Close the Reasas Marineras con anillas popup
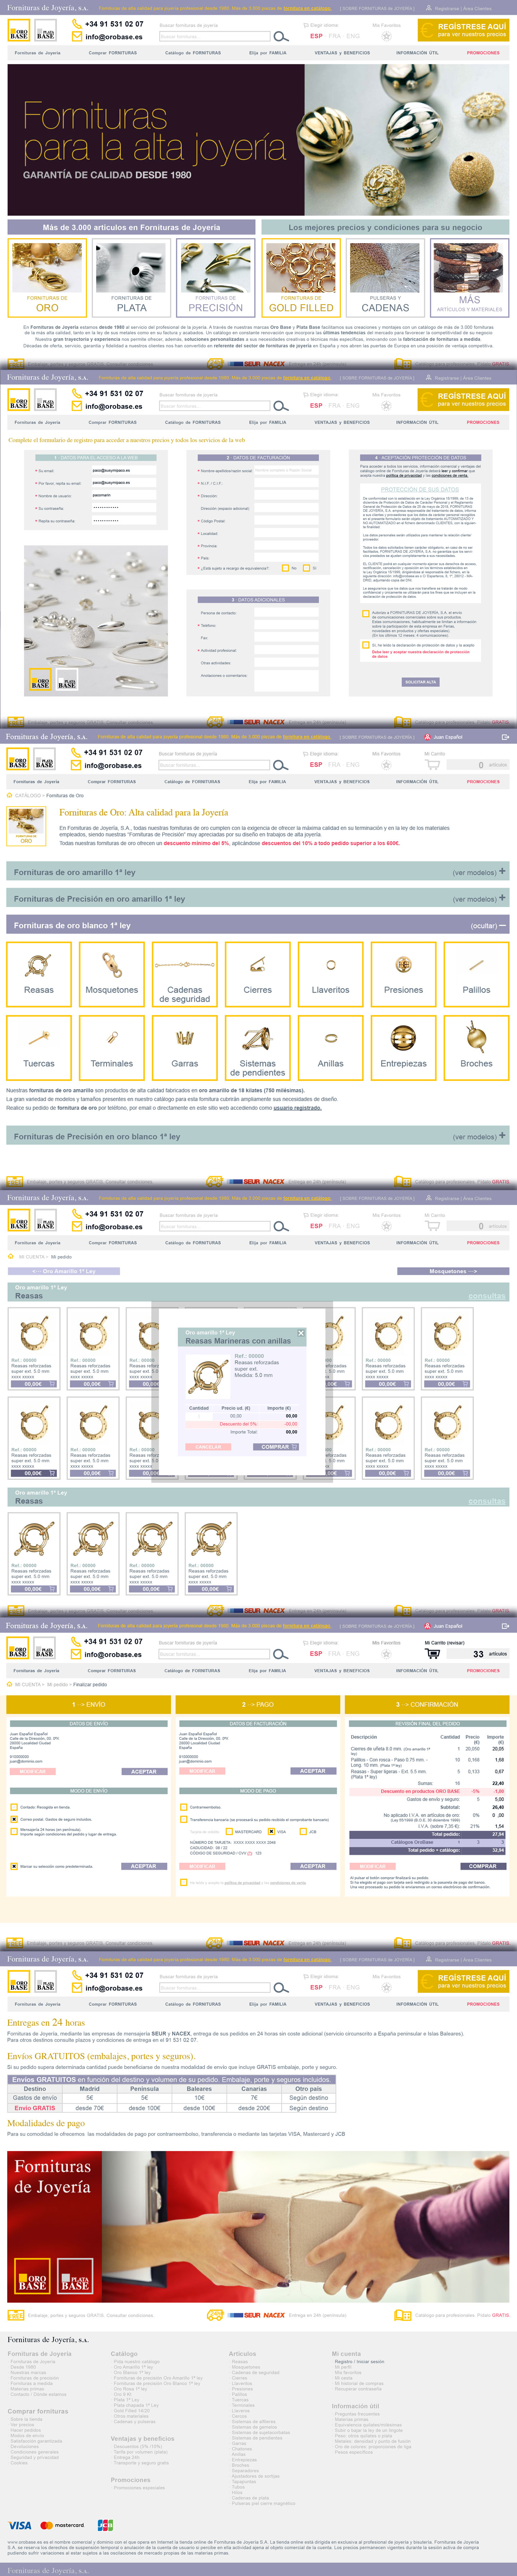 [301, 1333]
